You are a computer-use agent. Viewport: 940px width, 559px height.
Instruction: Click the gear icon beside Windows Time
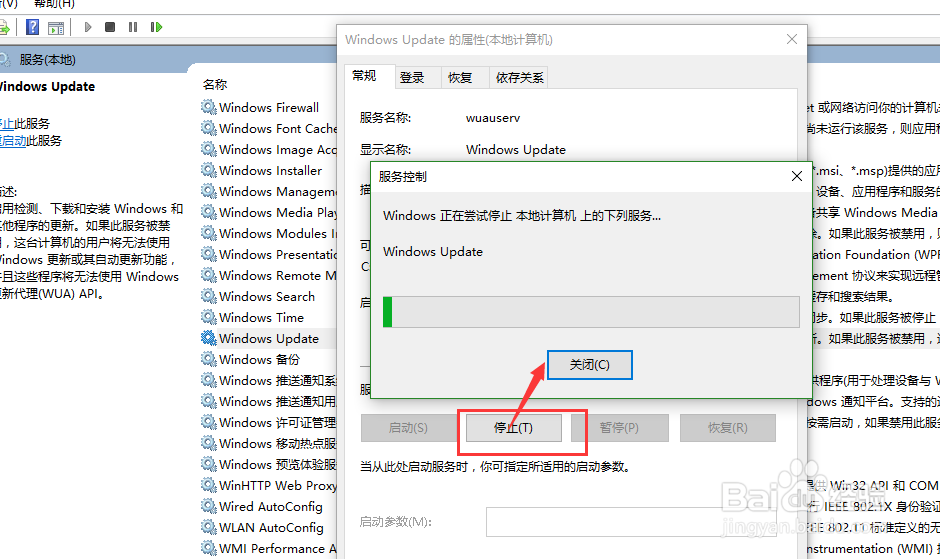(209, 317)
